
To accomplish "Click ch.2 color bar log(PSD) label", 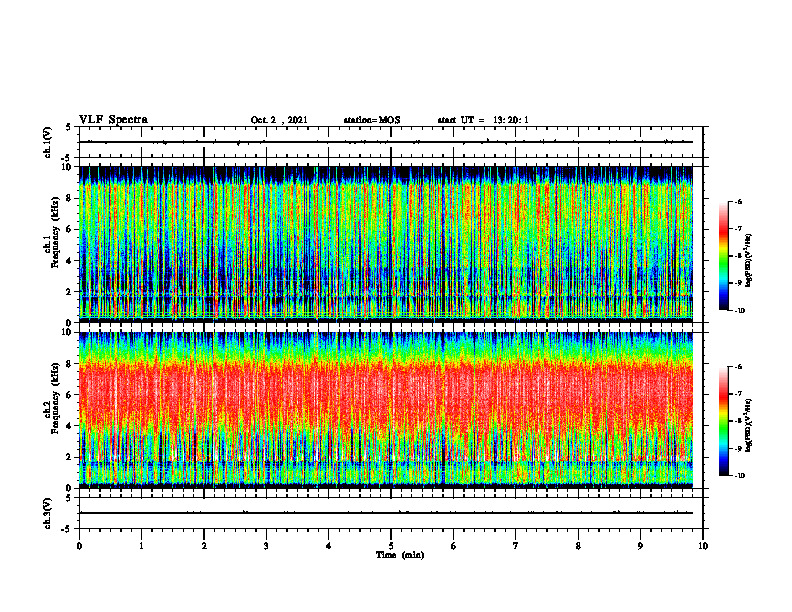I will 749,425.
